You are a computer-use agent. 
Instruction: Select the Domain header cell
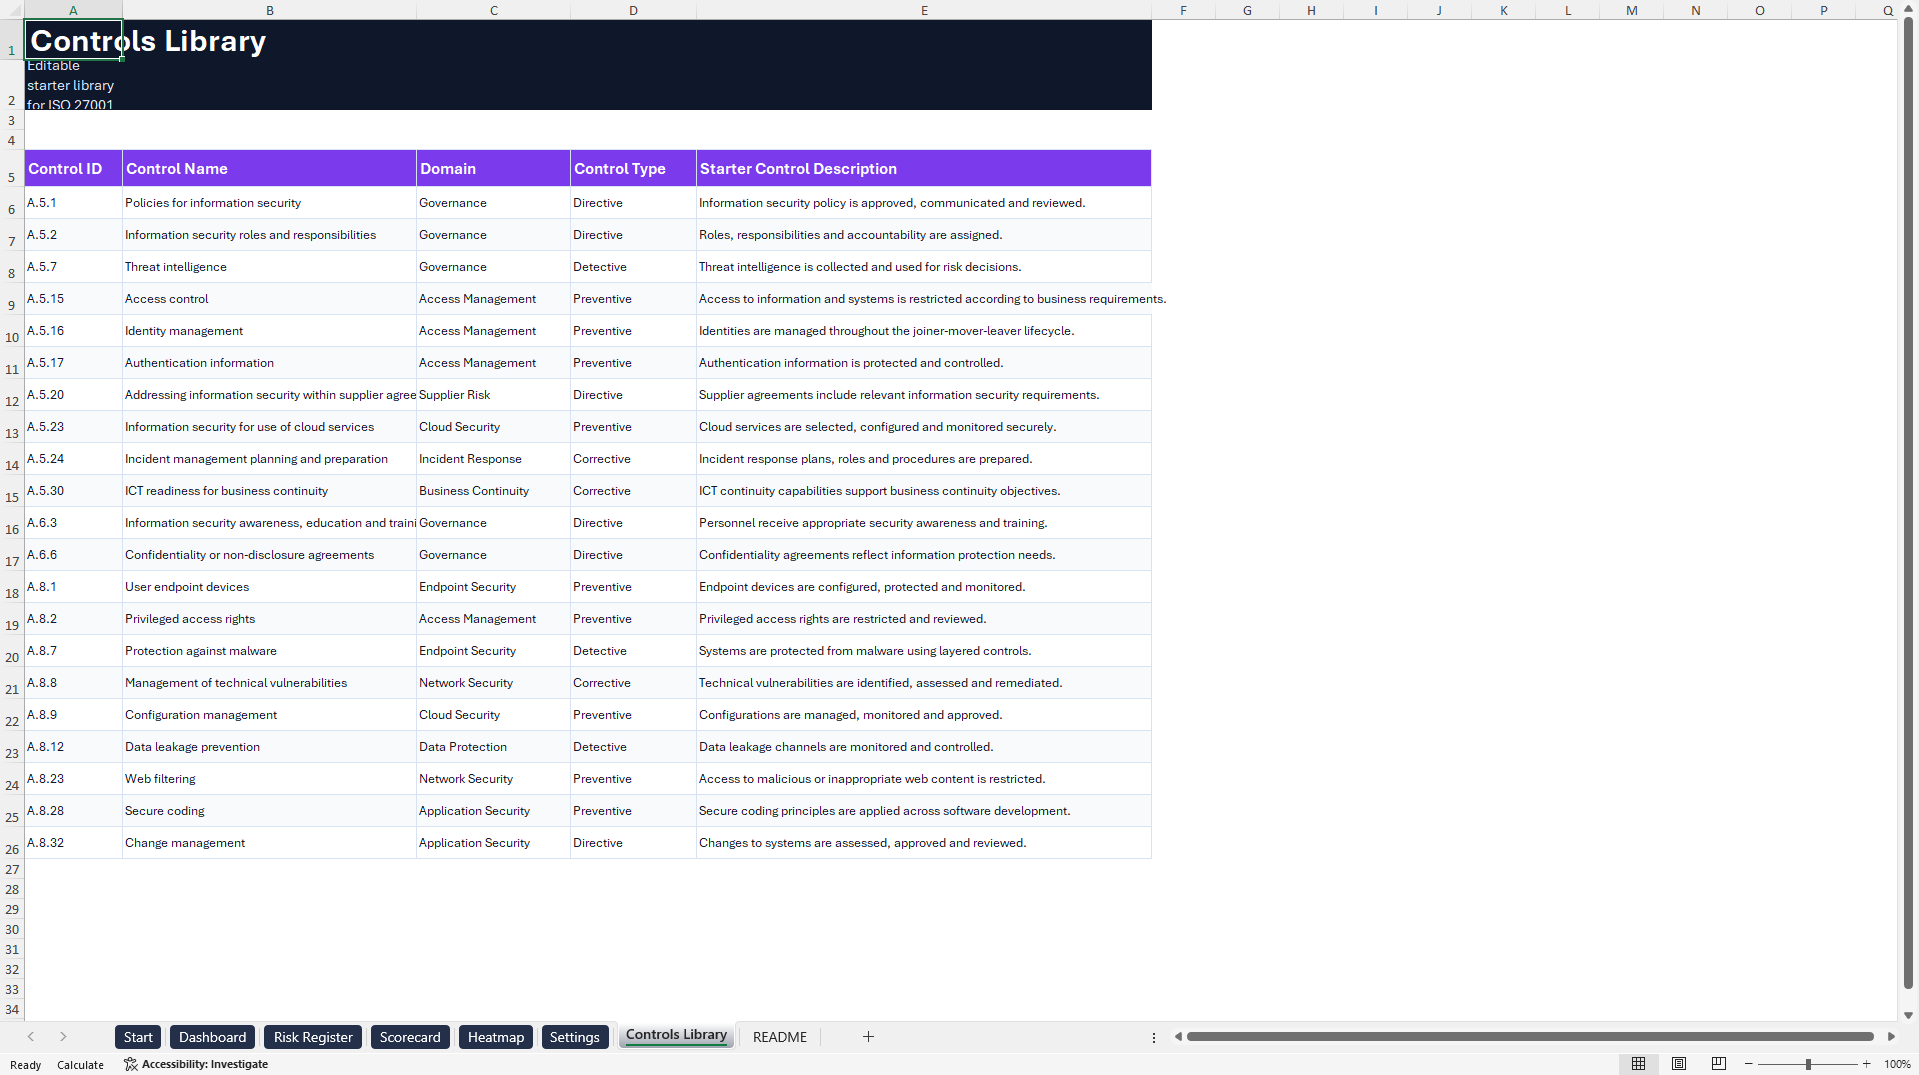tap(493, 168)
